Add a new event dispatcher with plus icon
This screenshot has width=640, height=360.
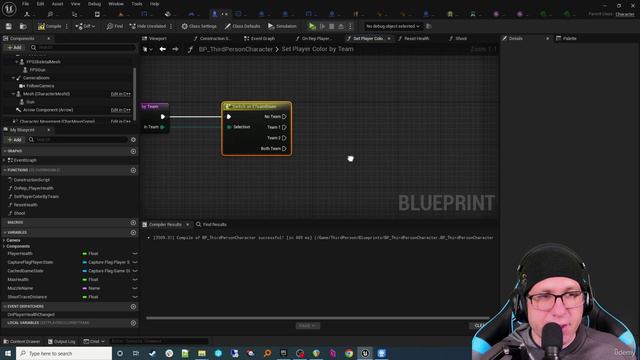click(x=133, y=307)
